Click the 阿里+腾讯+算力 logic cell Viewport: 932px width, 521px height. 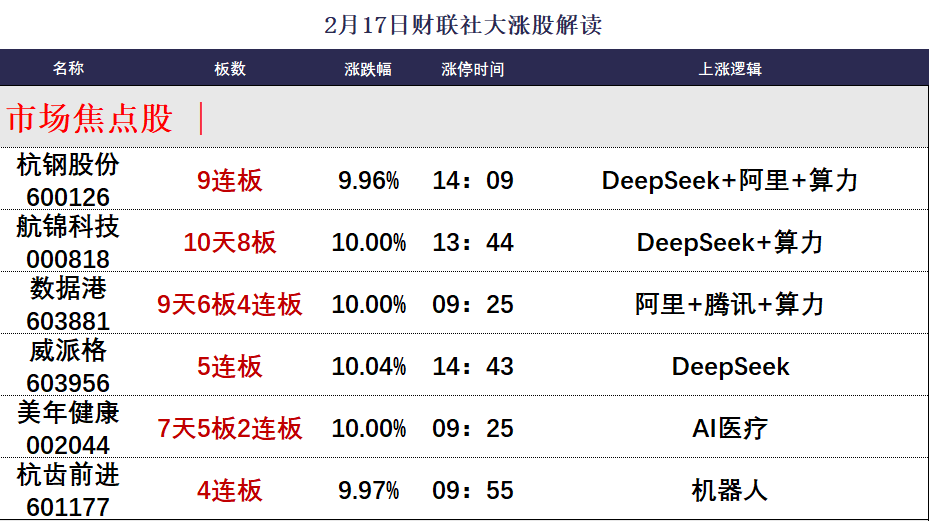(x=730, y=304)
